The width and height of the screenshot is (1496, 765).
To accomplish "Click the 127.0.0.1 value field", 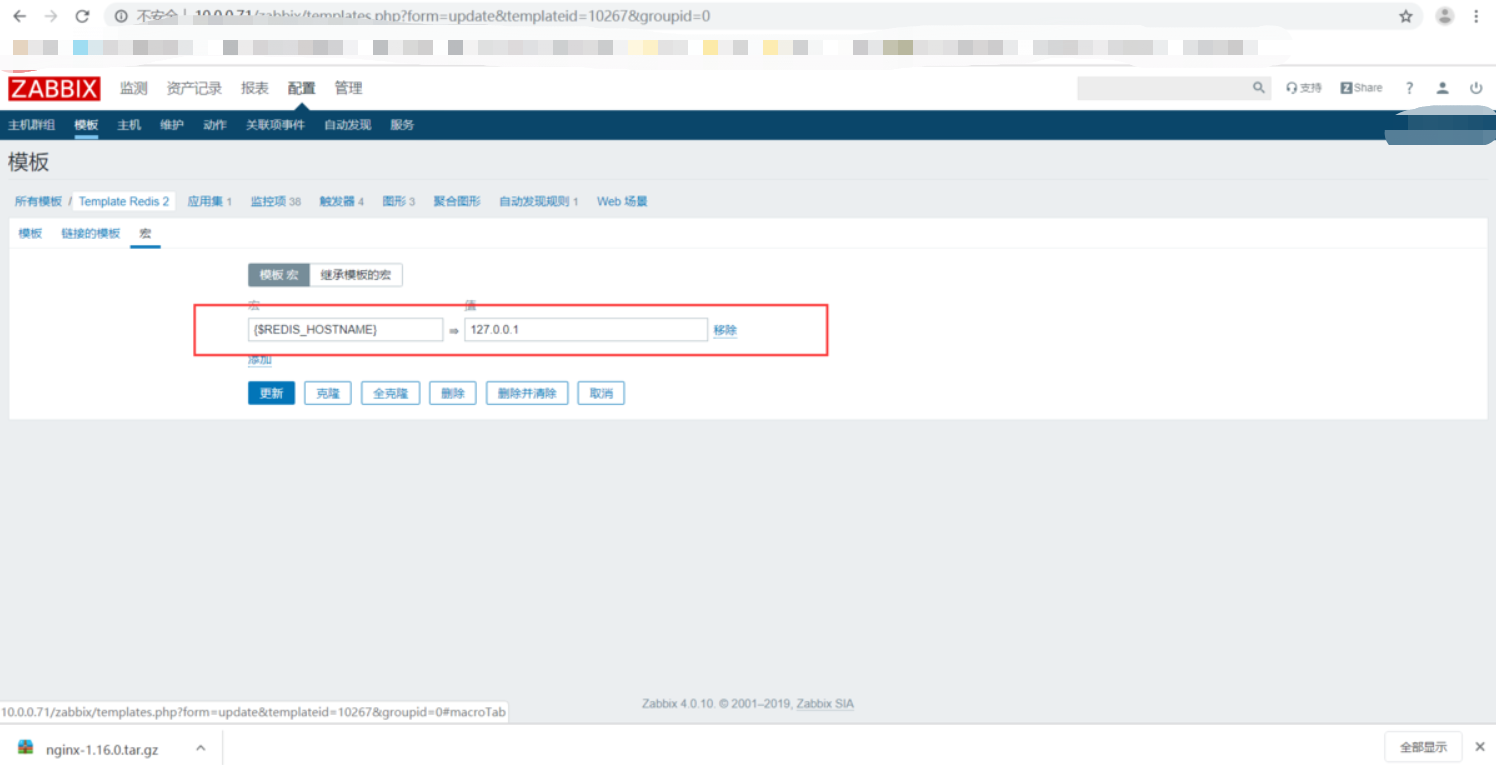I will point(586,329).
